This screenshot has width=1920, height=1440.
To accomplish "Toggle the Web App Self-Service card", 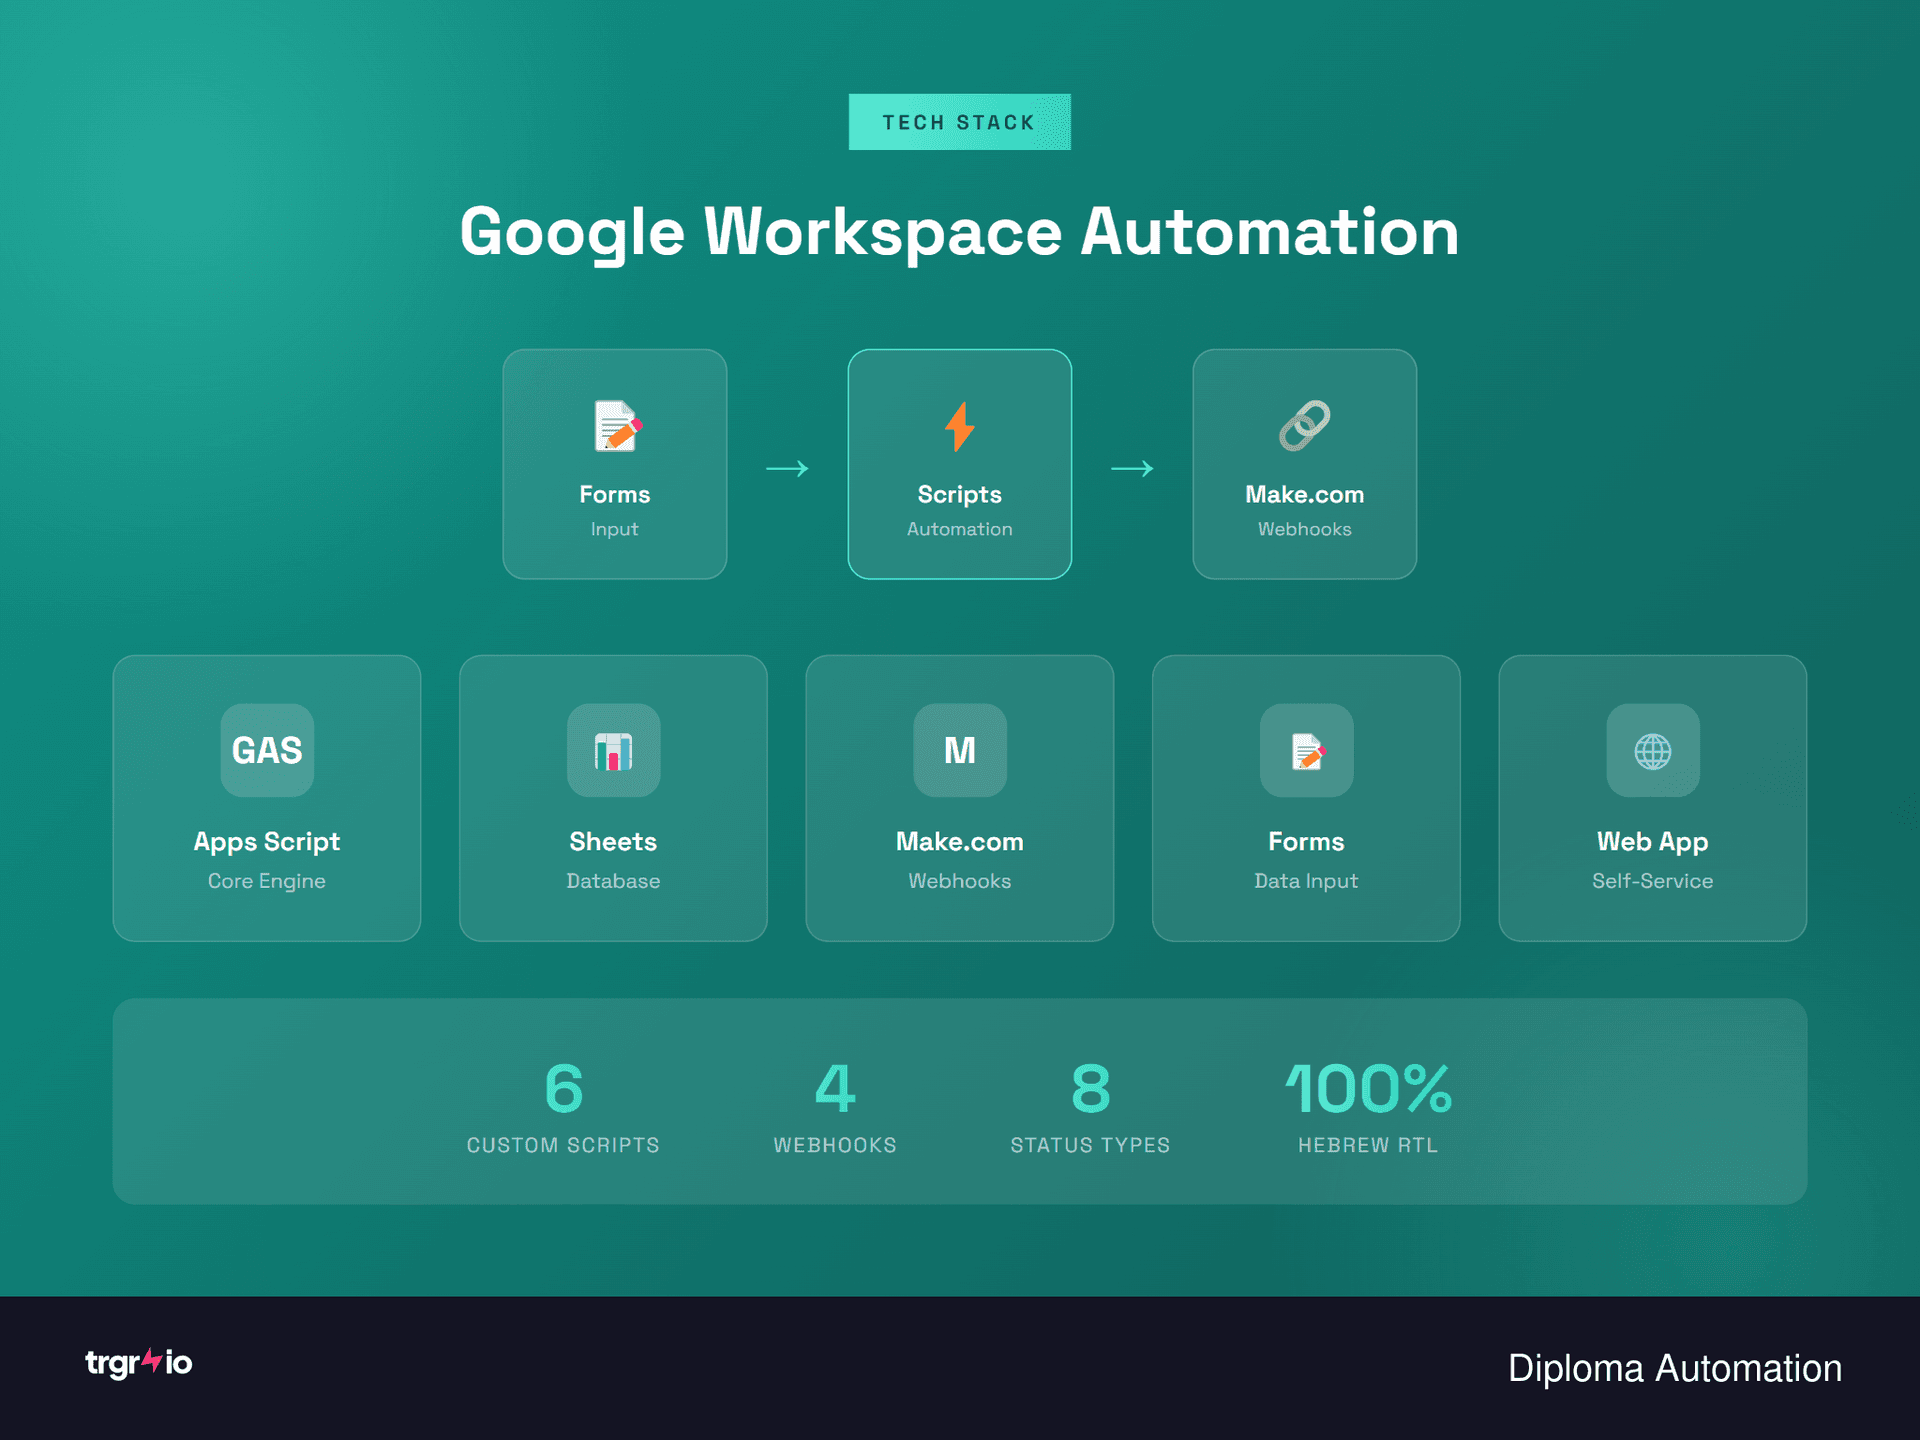I will pyautogui.click(x=1652, y=798).
